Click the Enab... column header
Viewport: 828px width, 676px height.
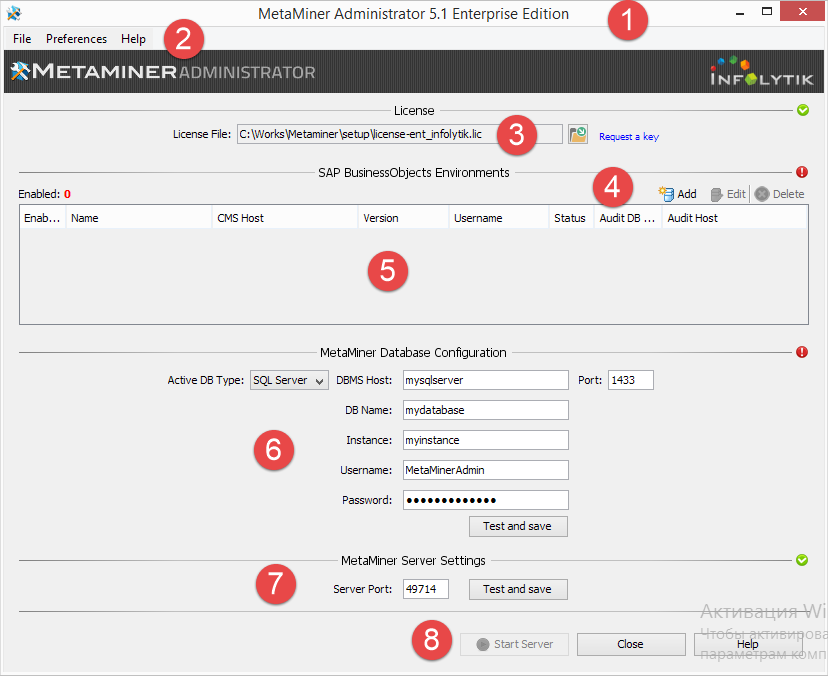(42, 218)
